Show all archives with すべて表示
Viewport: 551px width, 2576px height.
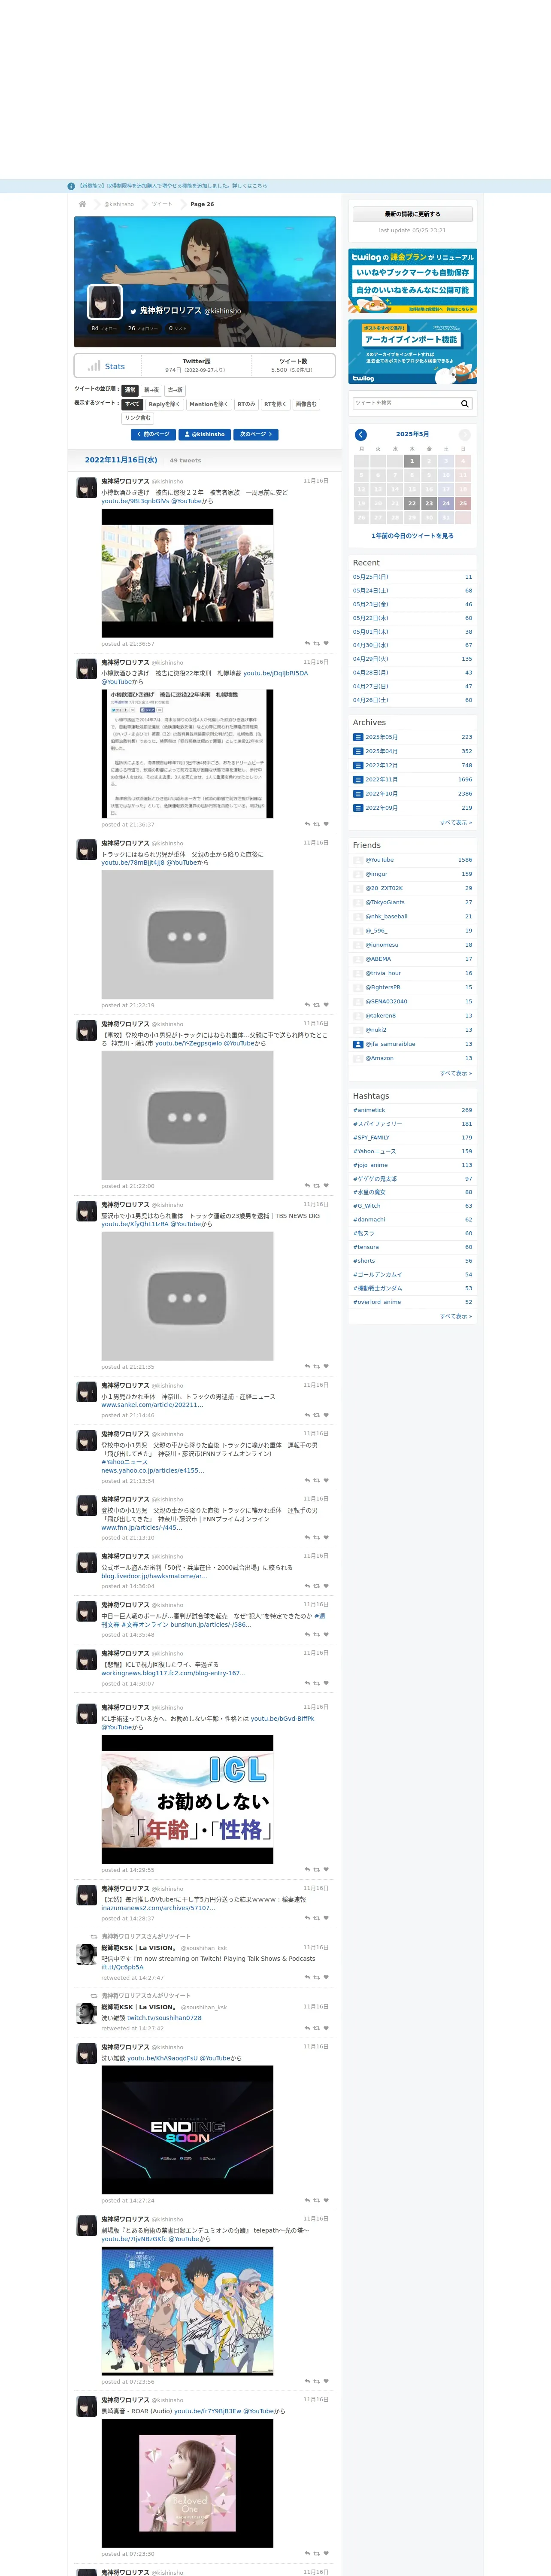tap(456, 822)
